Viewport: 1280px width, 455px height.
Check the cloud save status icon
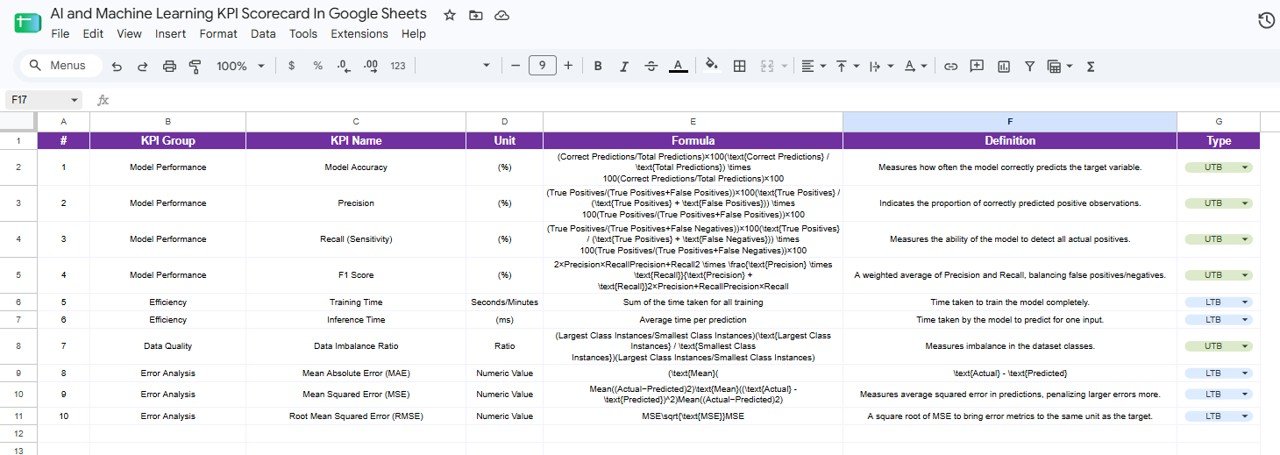[502, 15]
